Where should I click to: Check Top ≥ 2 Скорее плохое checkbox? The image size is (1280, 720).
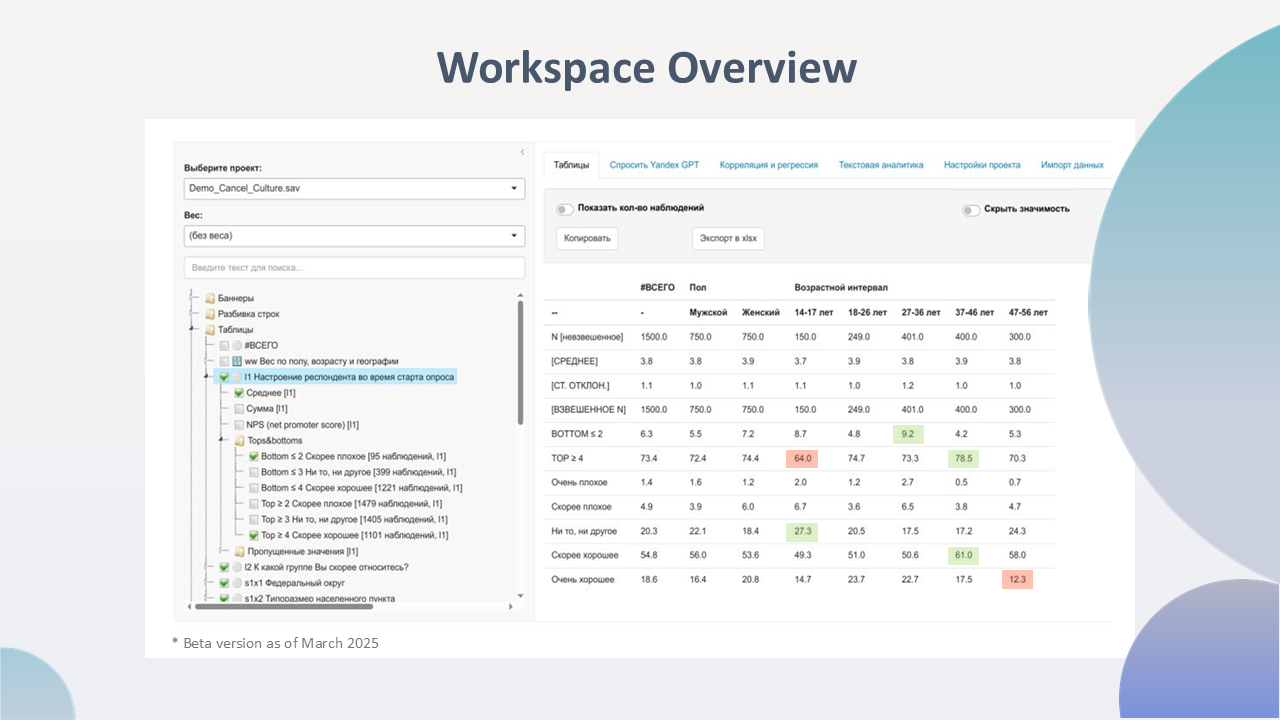pyautogui.click(x=254, y=504)
